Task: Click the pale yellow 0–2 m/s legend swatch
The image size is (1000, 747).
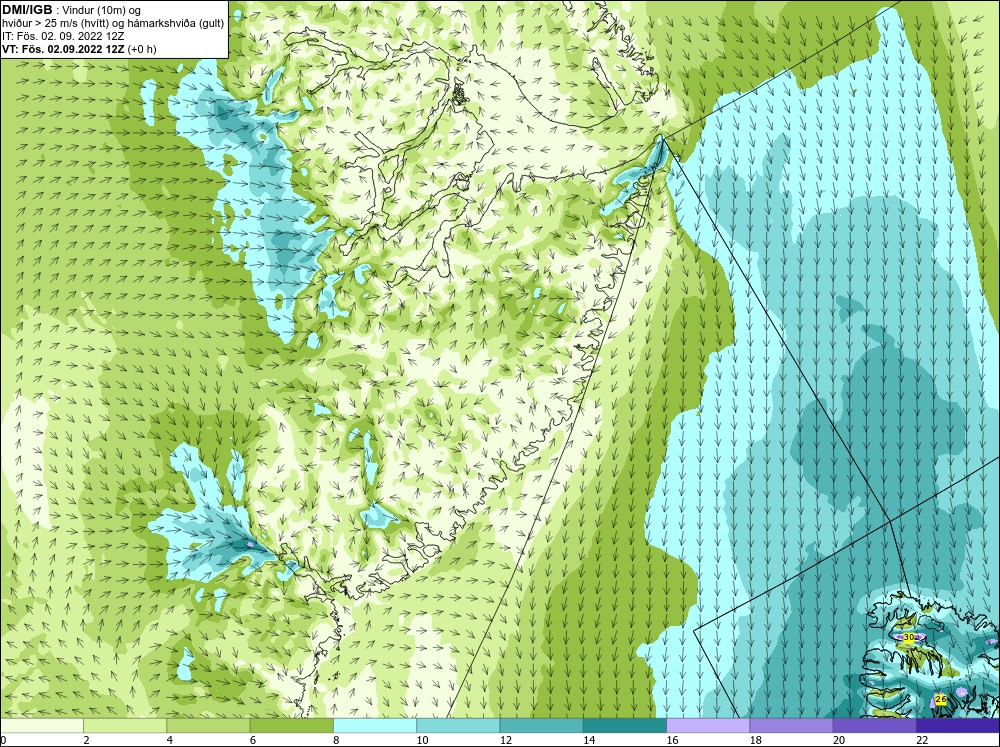Action: 42,725
